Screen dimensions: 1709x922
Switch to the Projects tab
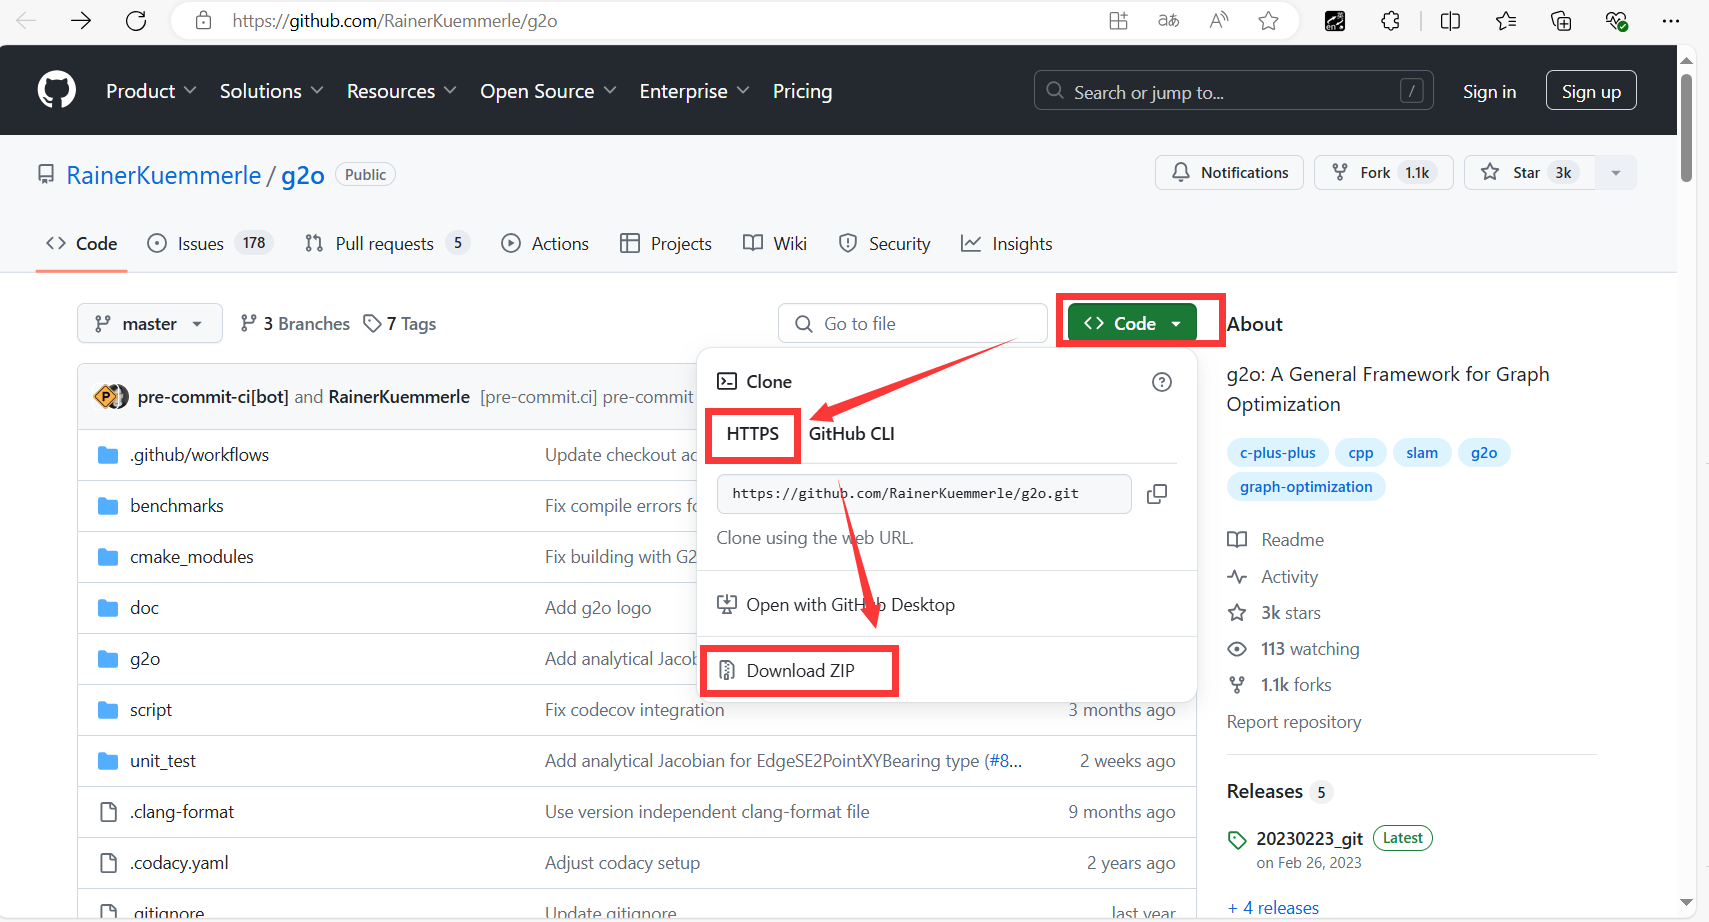(x=666, y=243)
